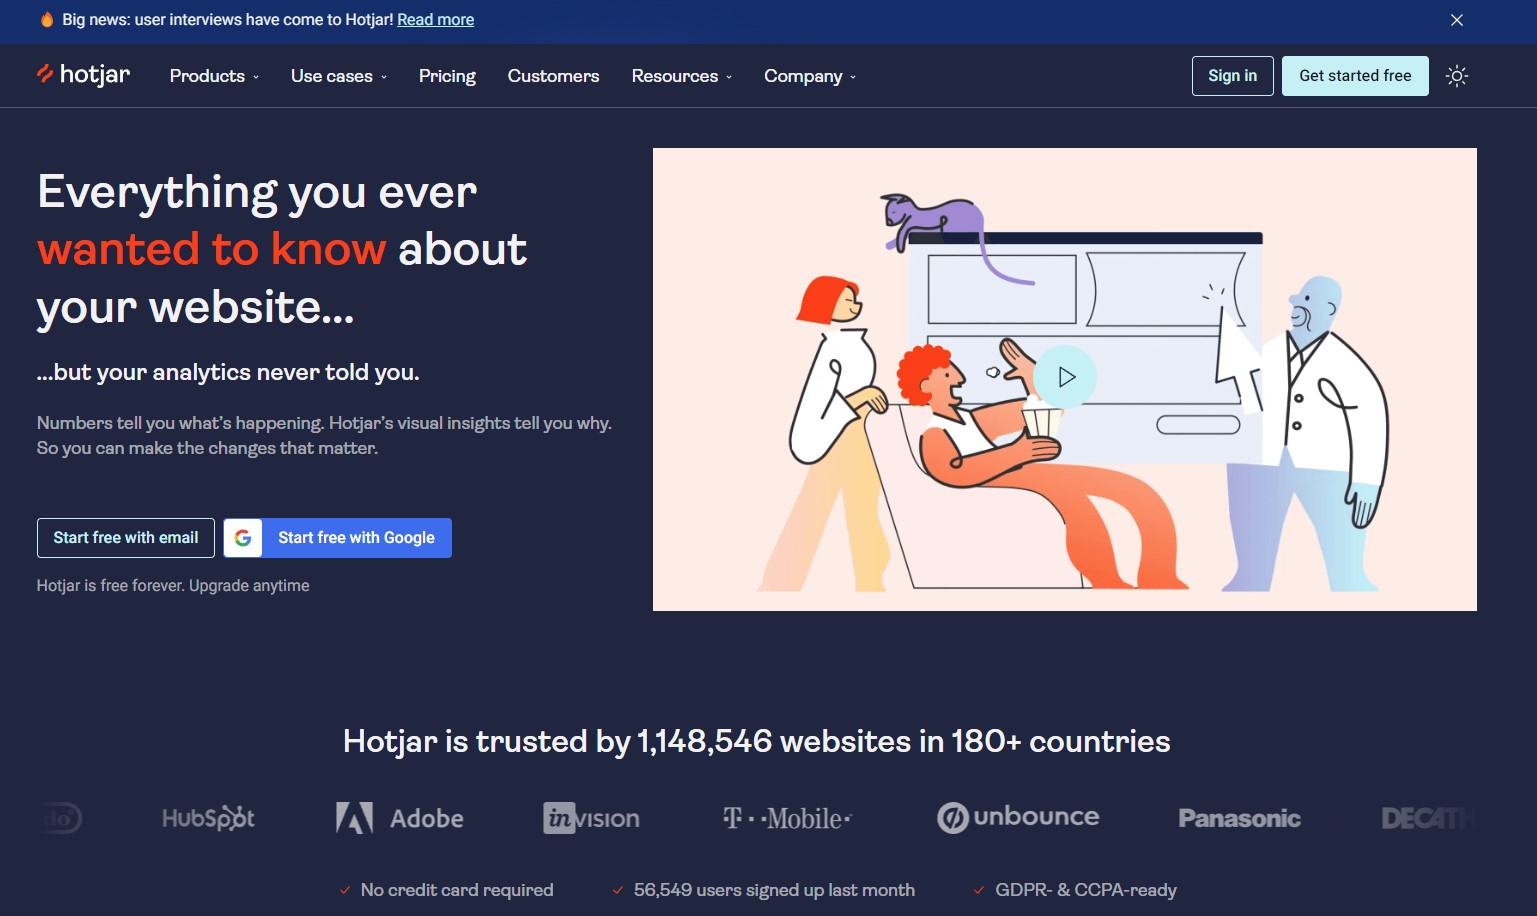Click the T-Mobile logo
This screenshot has width=1537, height=916.
(x=787, y=818)
